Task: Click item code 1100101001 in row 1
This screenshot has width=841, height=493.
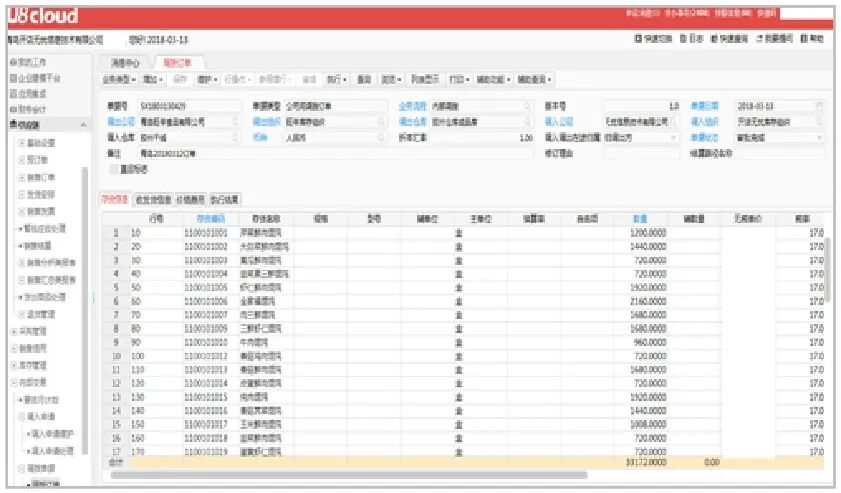Action: tap(206, 233)
